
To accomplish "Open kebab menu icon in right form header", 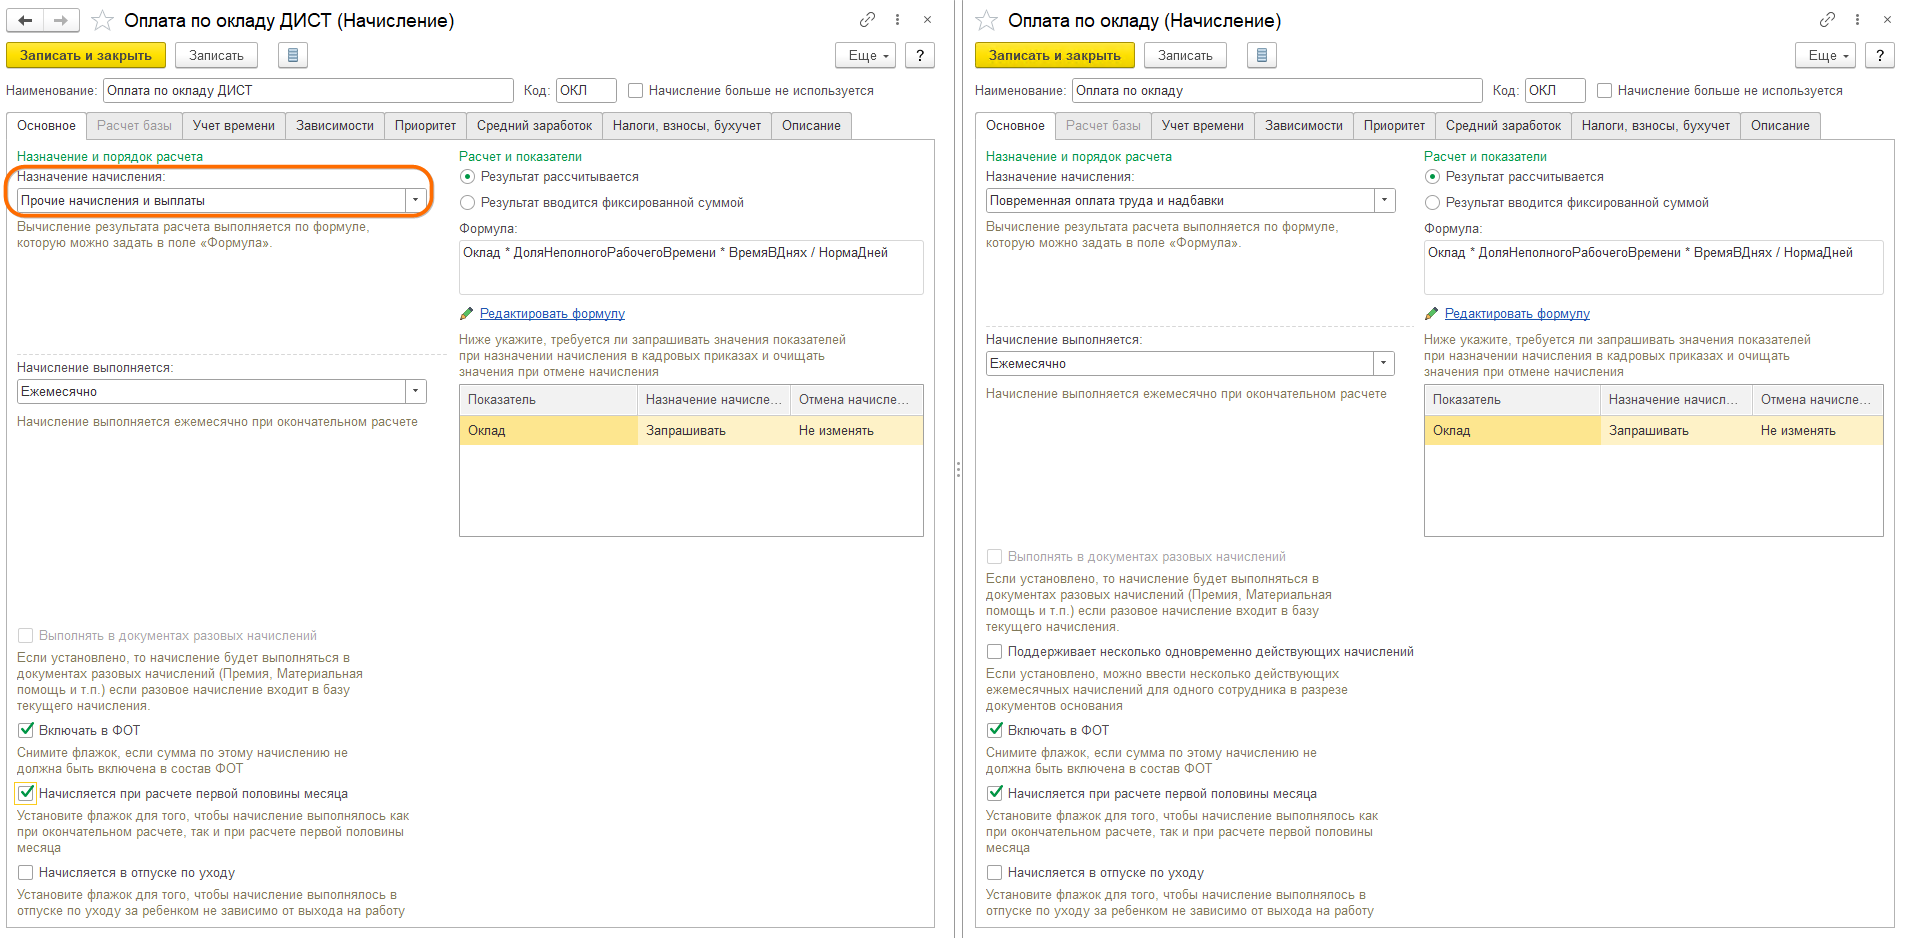I will 1857,20.
